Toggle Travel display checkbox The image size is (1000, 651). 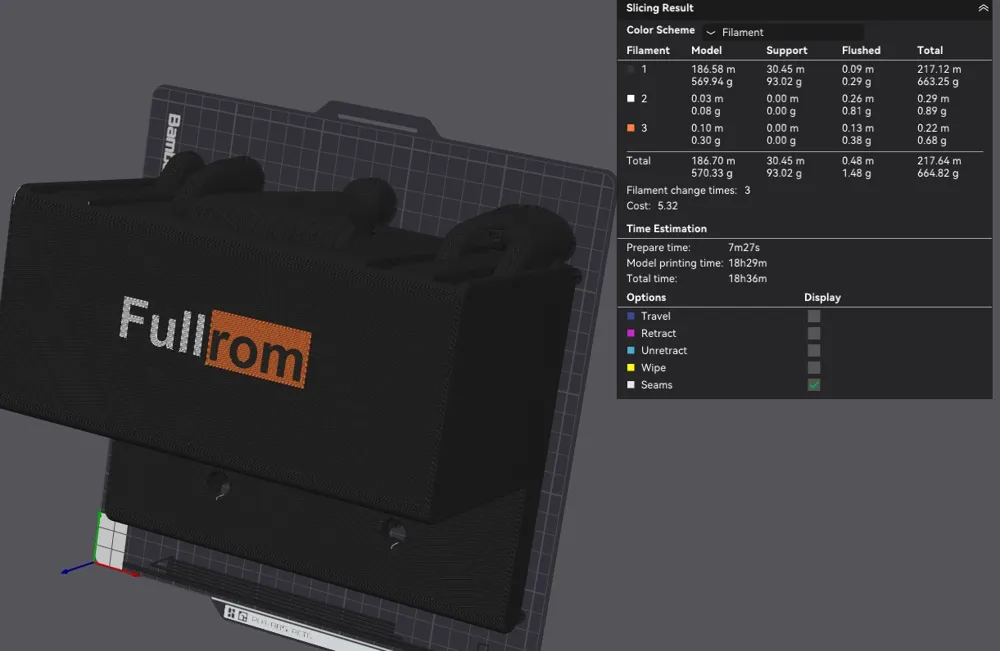814,316
